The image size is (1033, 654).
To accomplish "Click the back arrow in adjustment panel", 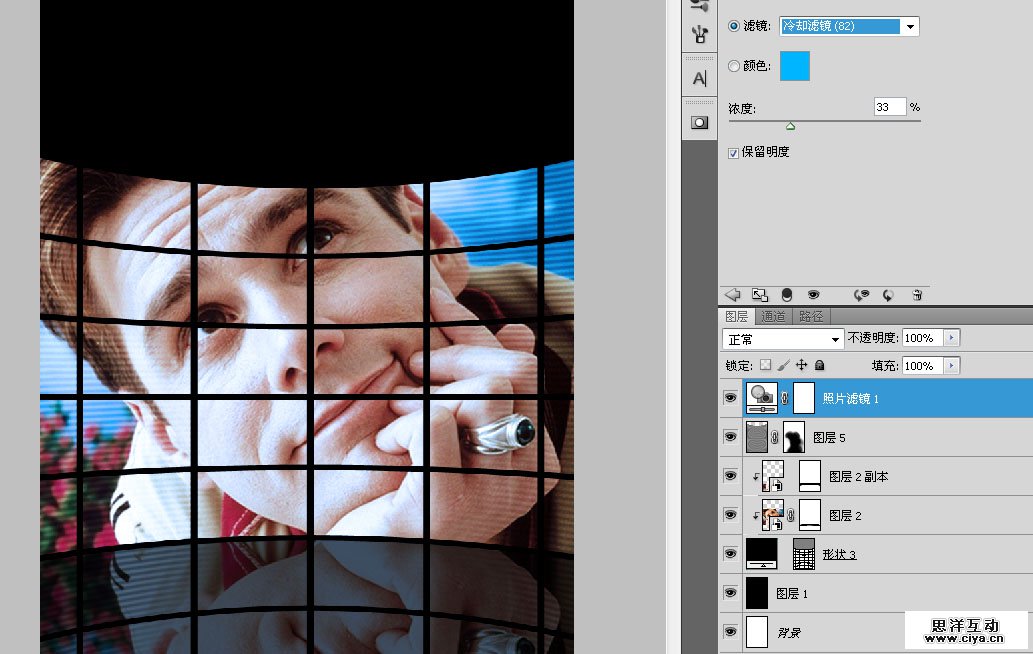I will tap(733, 294).
